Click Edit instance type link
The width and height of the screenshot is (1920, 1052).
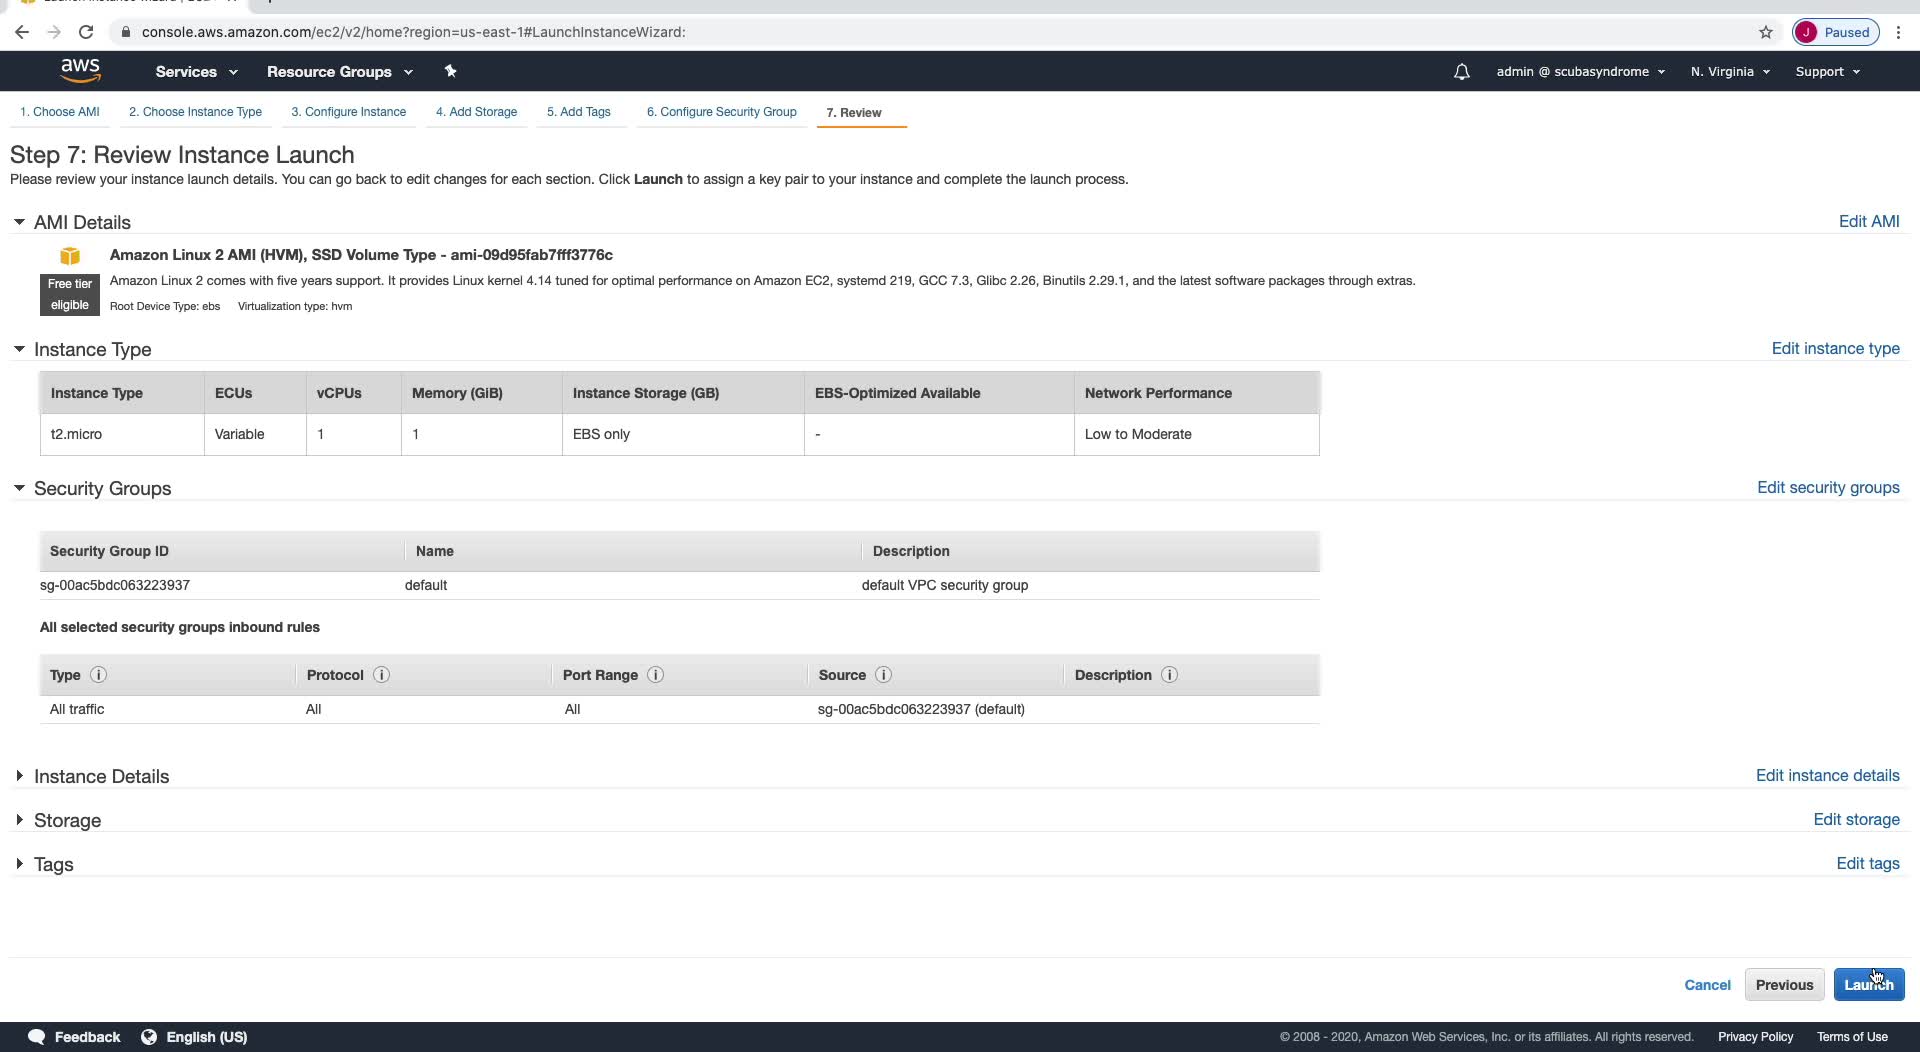pyautogui.click(x=1835, y=349)
